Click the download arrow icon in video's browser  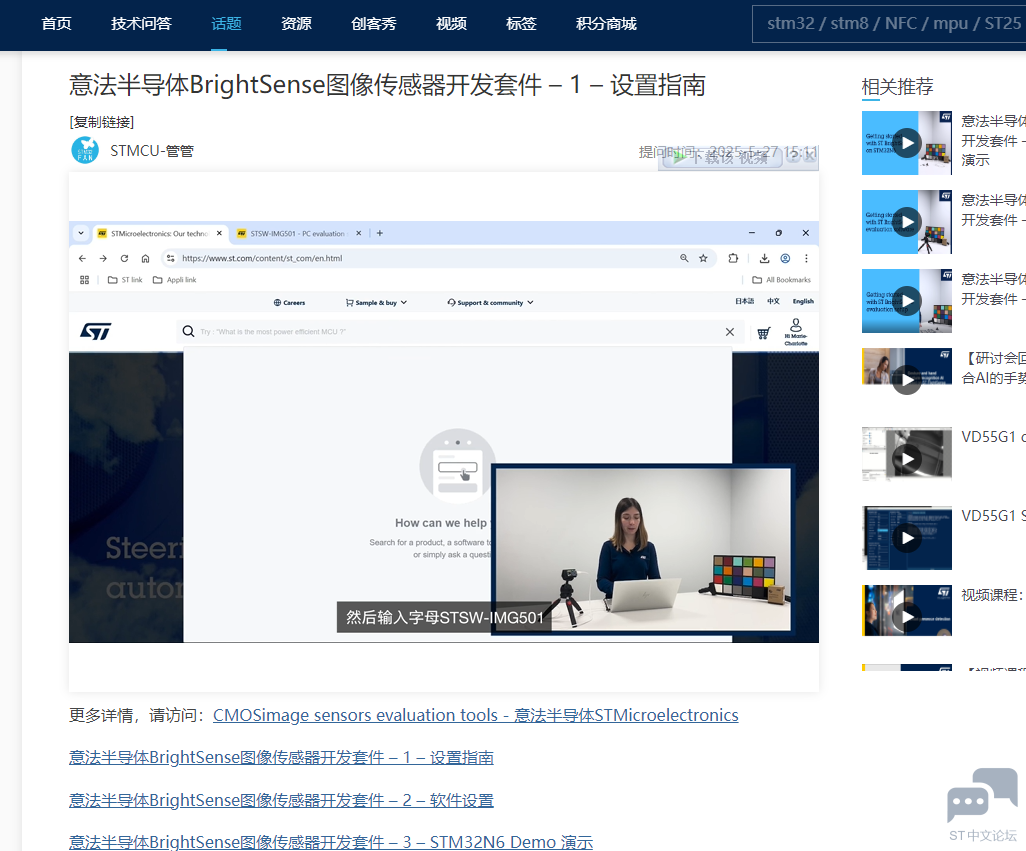coord(764,258)
